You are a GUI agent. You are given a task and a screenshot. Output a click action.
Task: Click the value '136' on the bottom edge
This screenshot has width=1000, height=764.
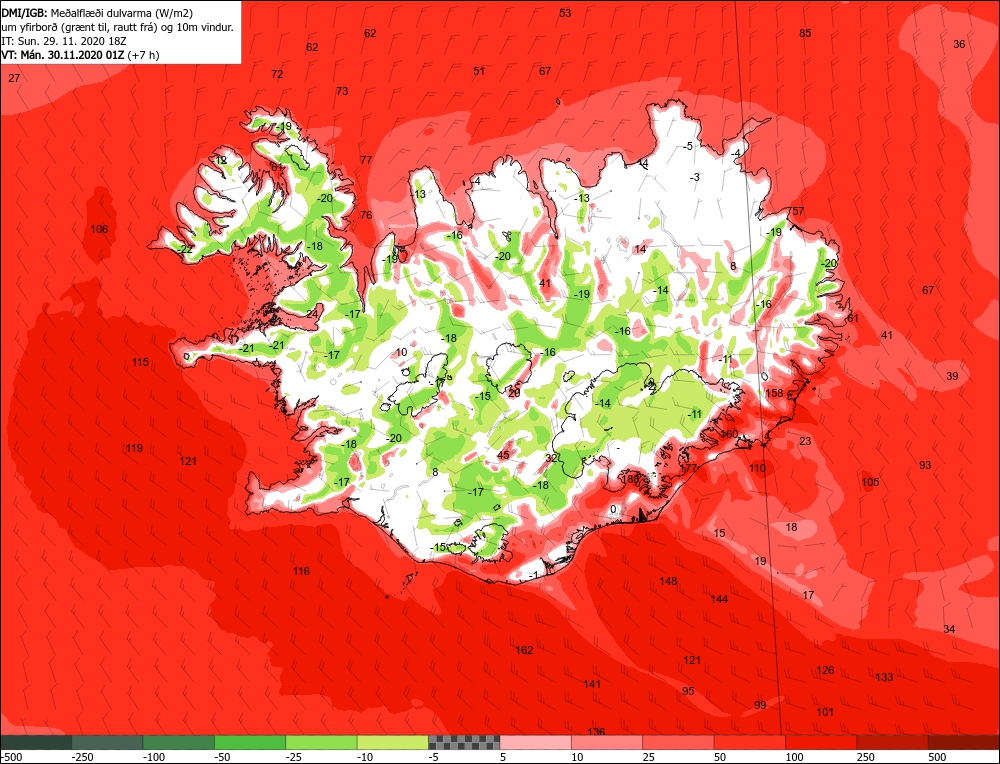596,731
